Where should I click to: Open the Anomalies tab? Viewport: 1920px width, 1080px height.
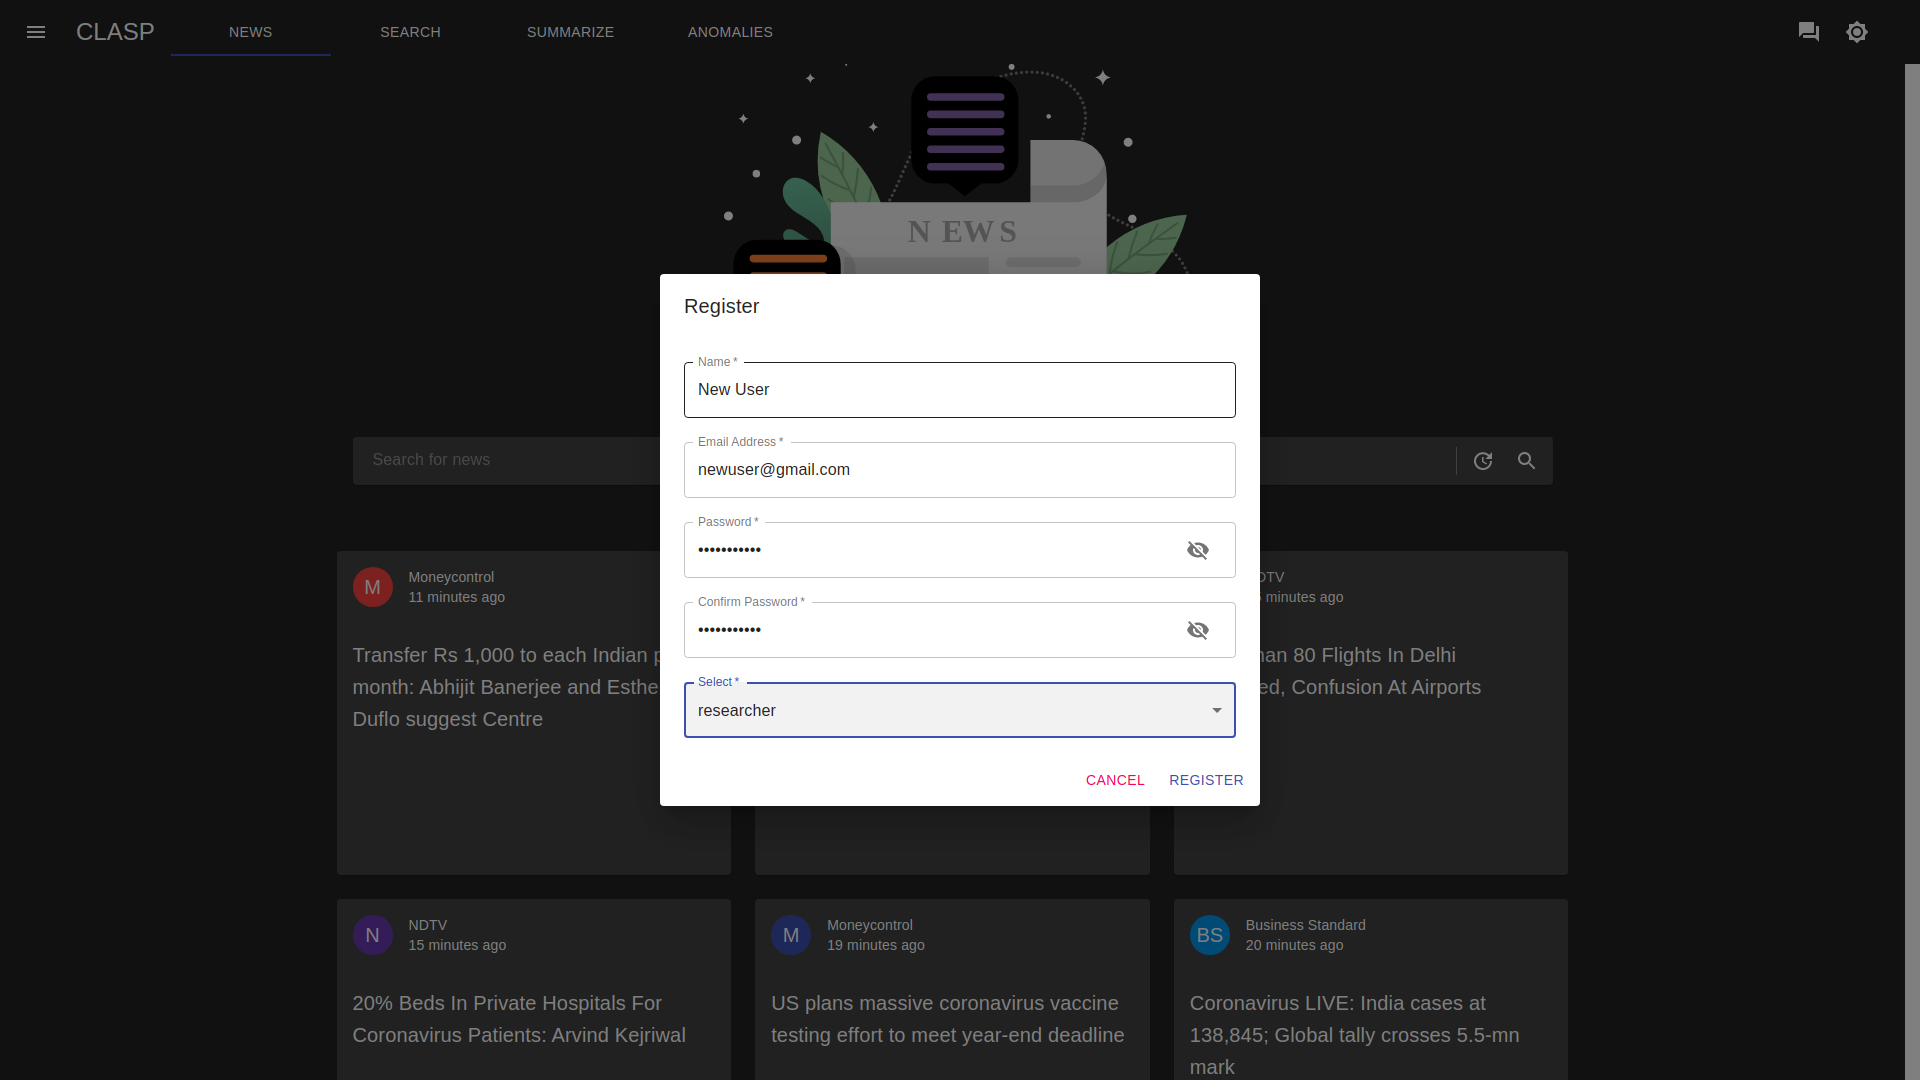(730, 32)
